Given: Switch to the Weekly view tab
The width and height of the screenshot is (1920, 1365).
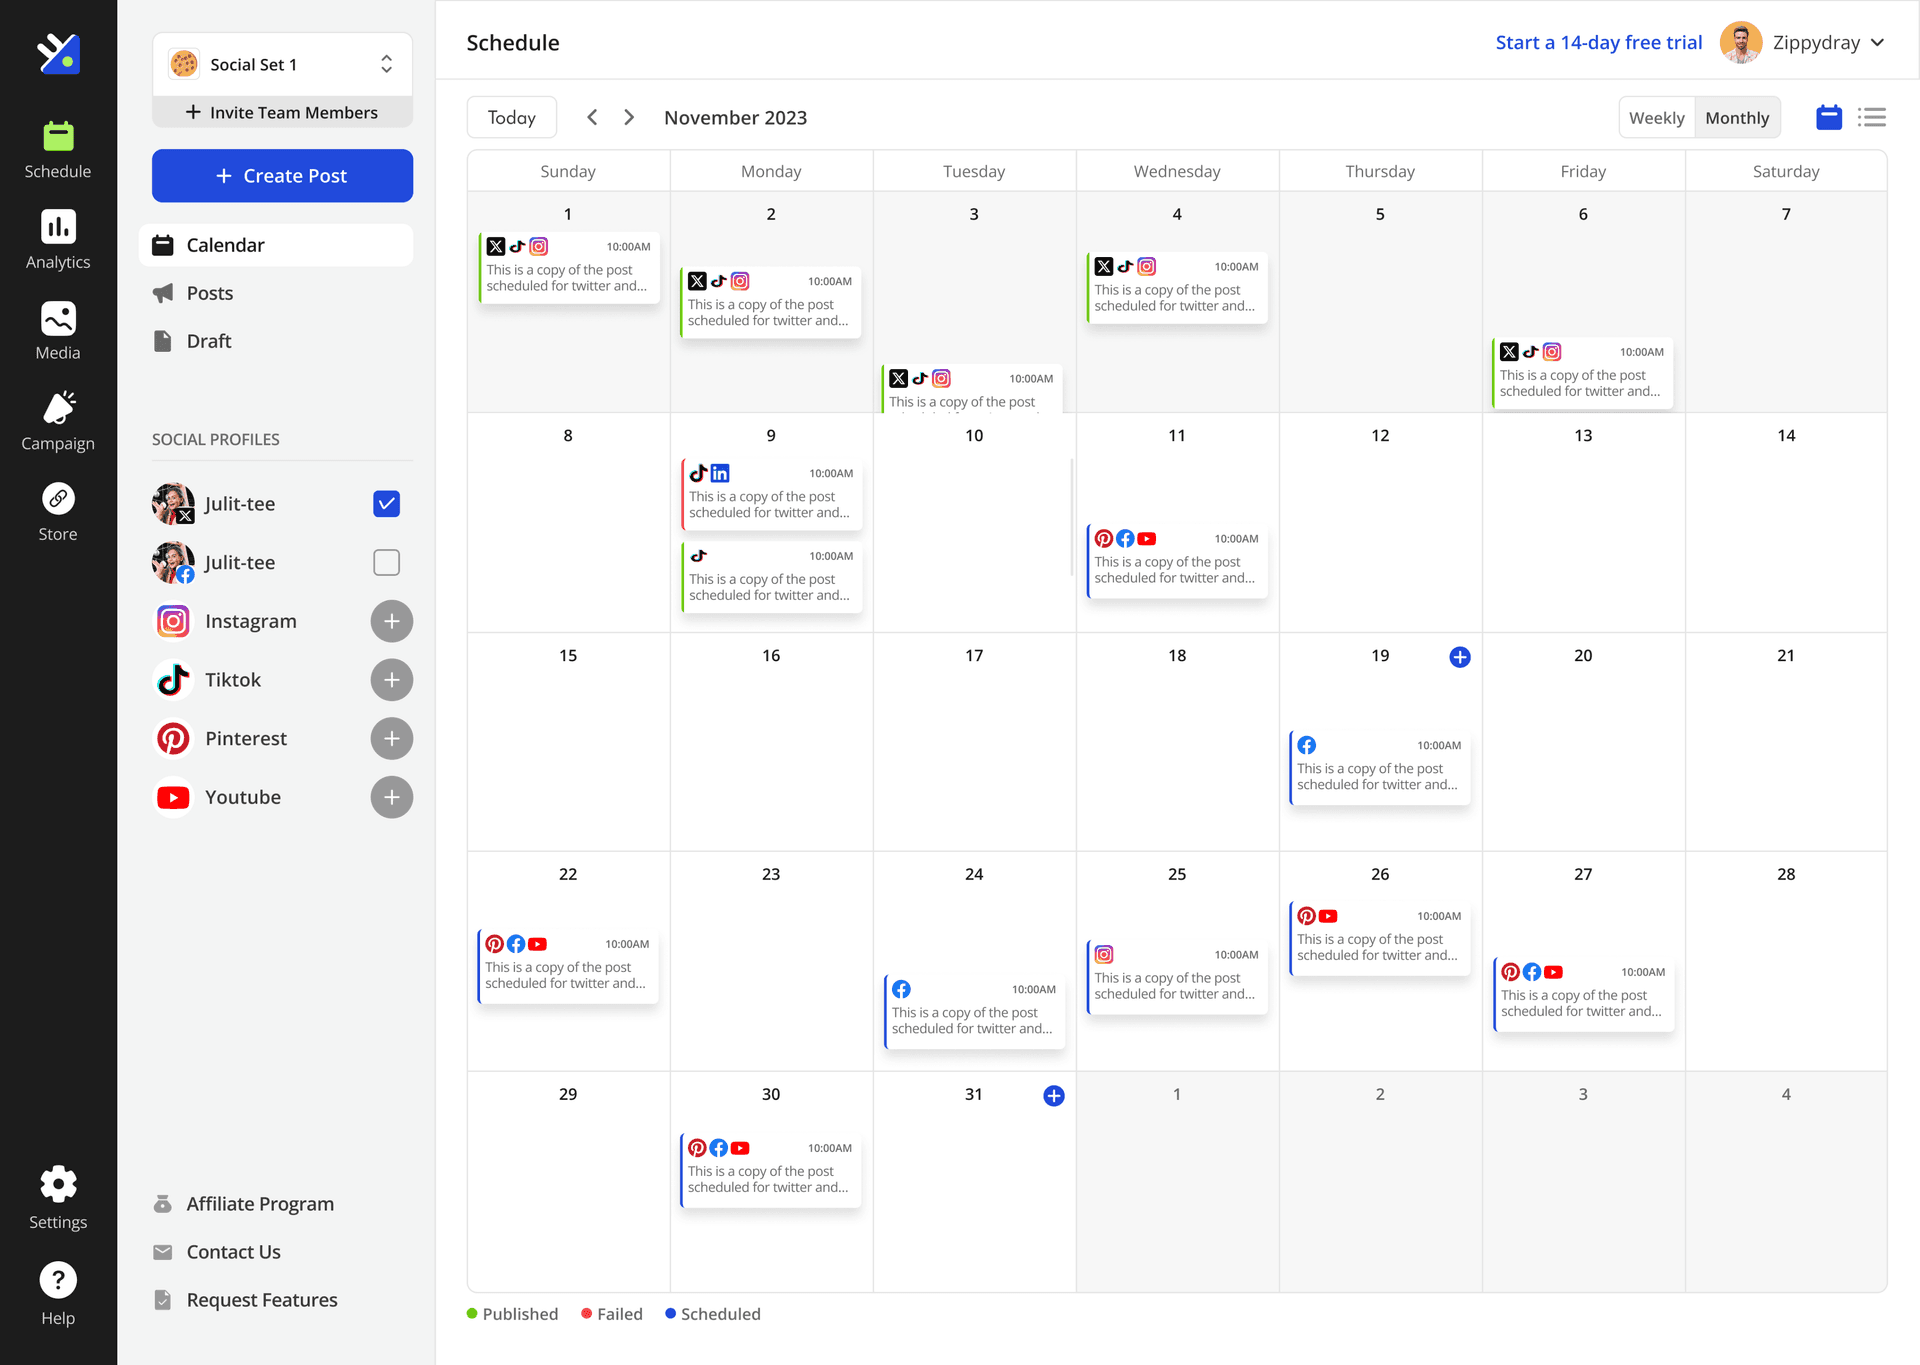Looking at the screenshot, I should [1656, 117].
